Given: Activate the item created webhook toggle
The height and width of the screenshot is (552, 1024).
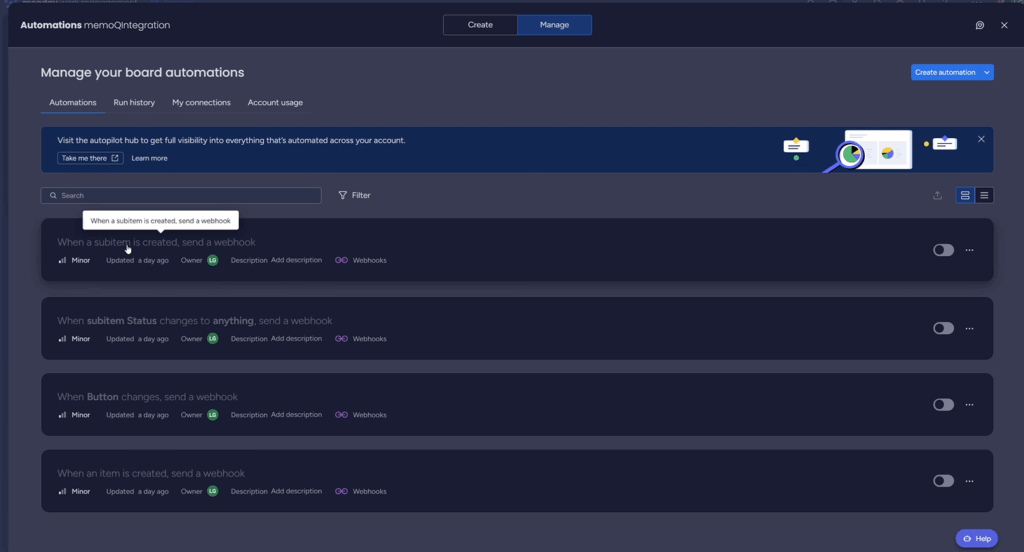Looking at the screenshot, I should click(x=943, y=481).
